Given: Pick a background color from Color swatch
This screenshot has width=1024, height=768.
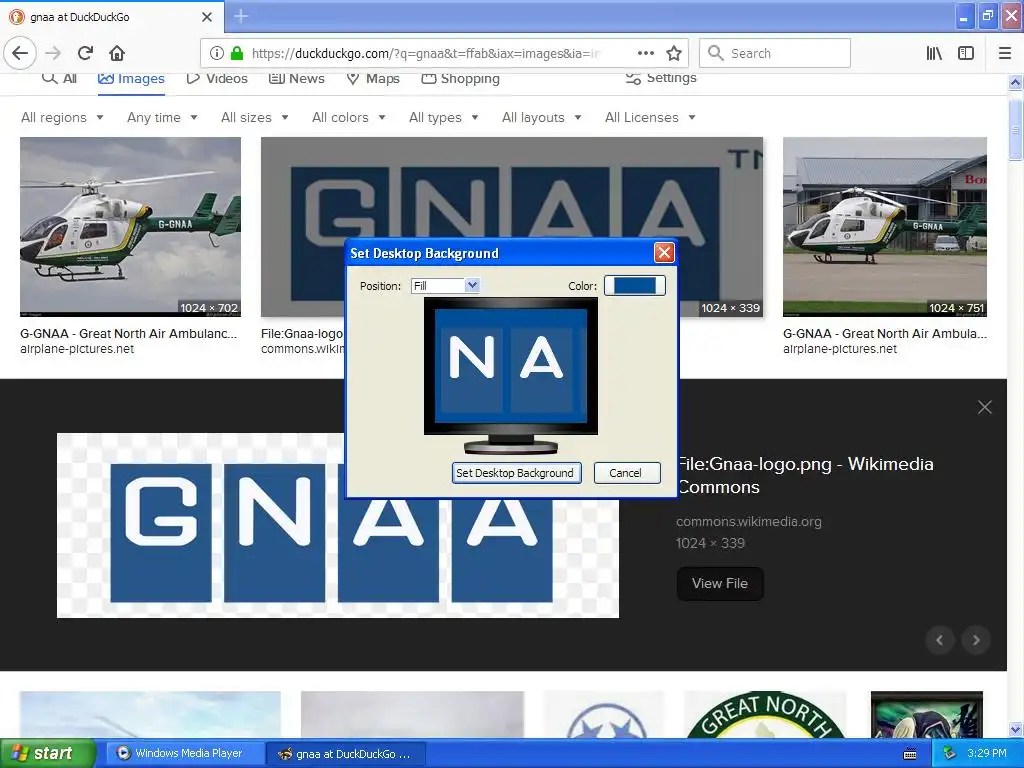Looking at the screenshot, I should (635, 285).
